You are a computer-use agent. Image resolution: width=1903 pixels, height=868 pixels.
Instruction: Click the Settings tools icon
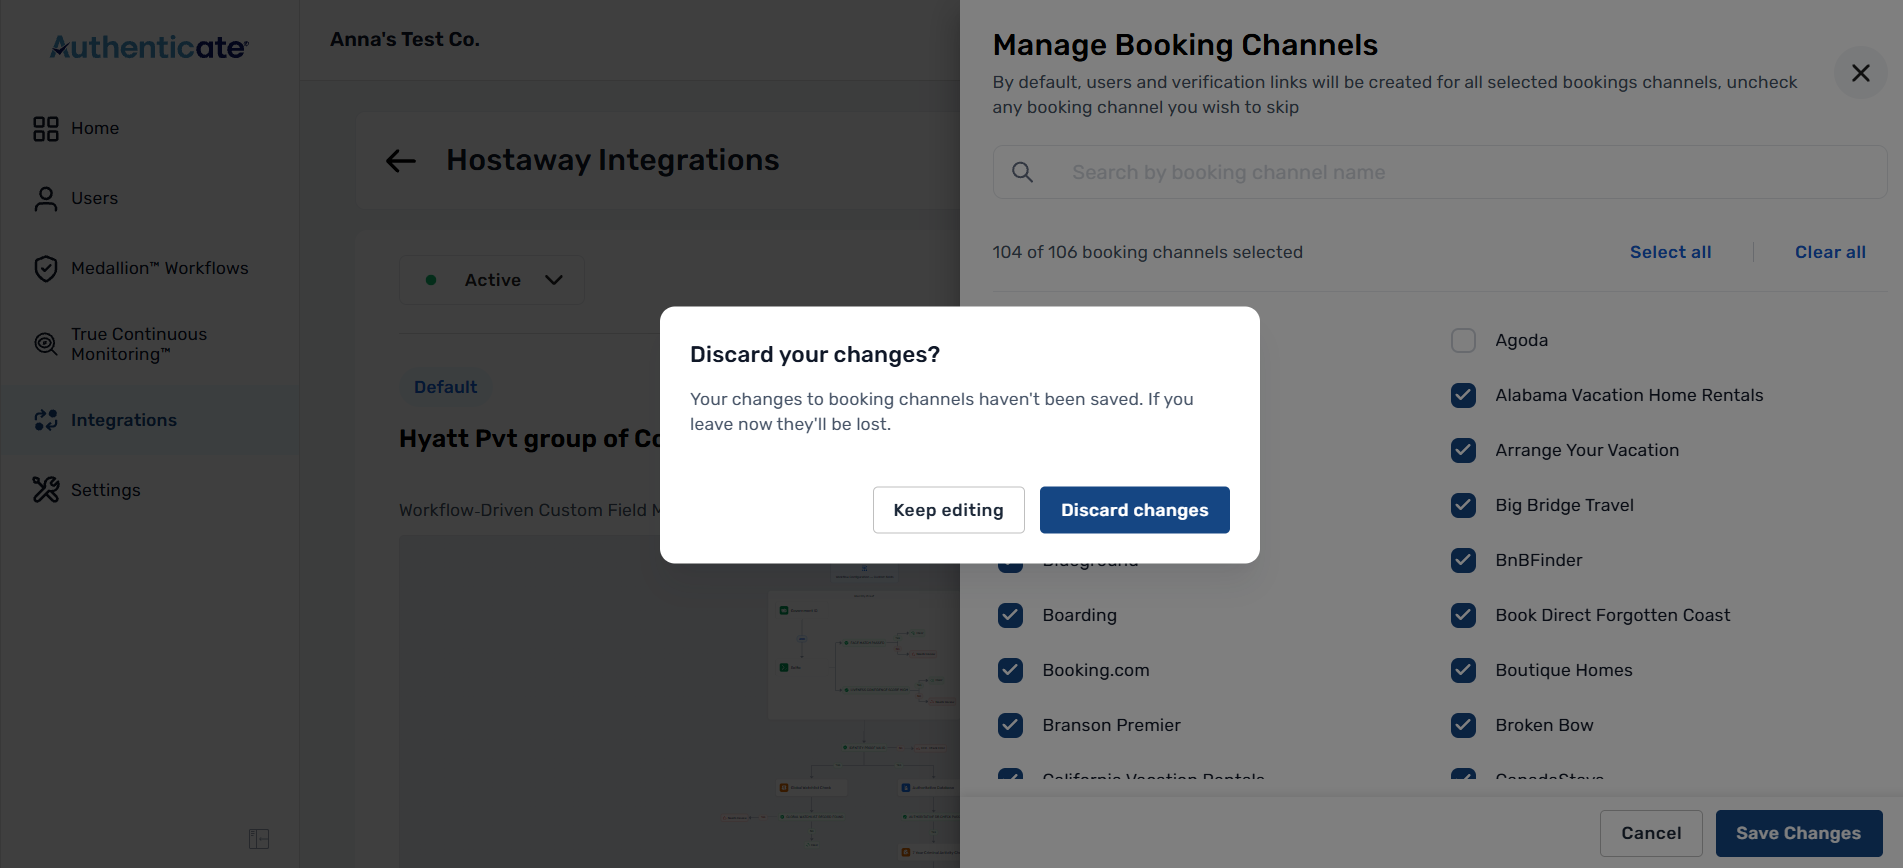(46, 489)
